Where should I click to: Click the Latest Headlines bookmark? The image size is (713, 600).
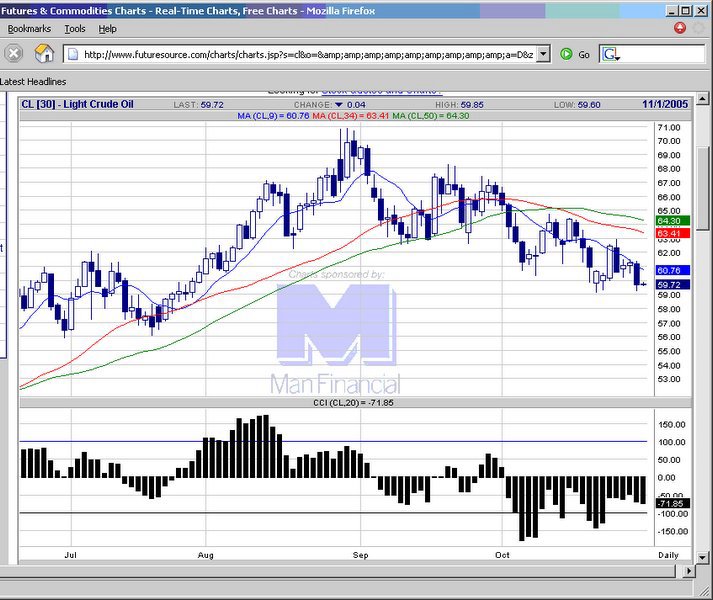(x=33, y=81)
